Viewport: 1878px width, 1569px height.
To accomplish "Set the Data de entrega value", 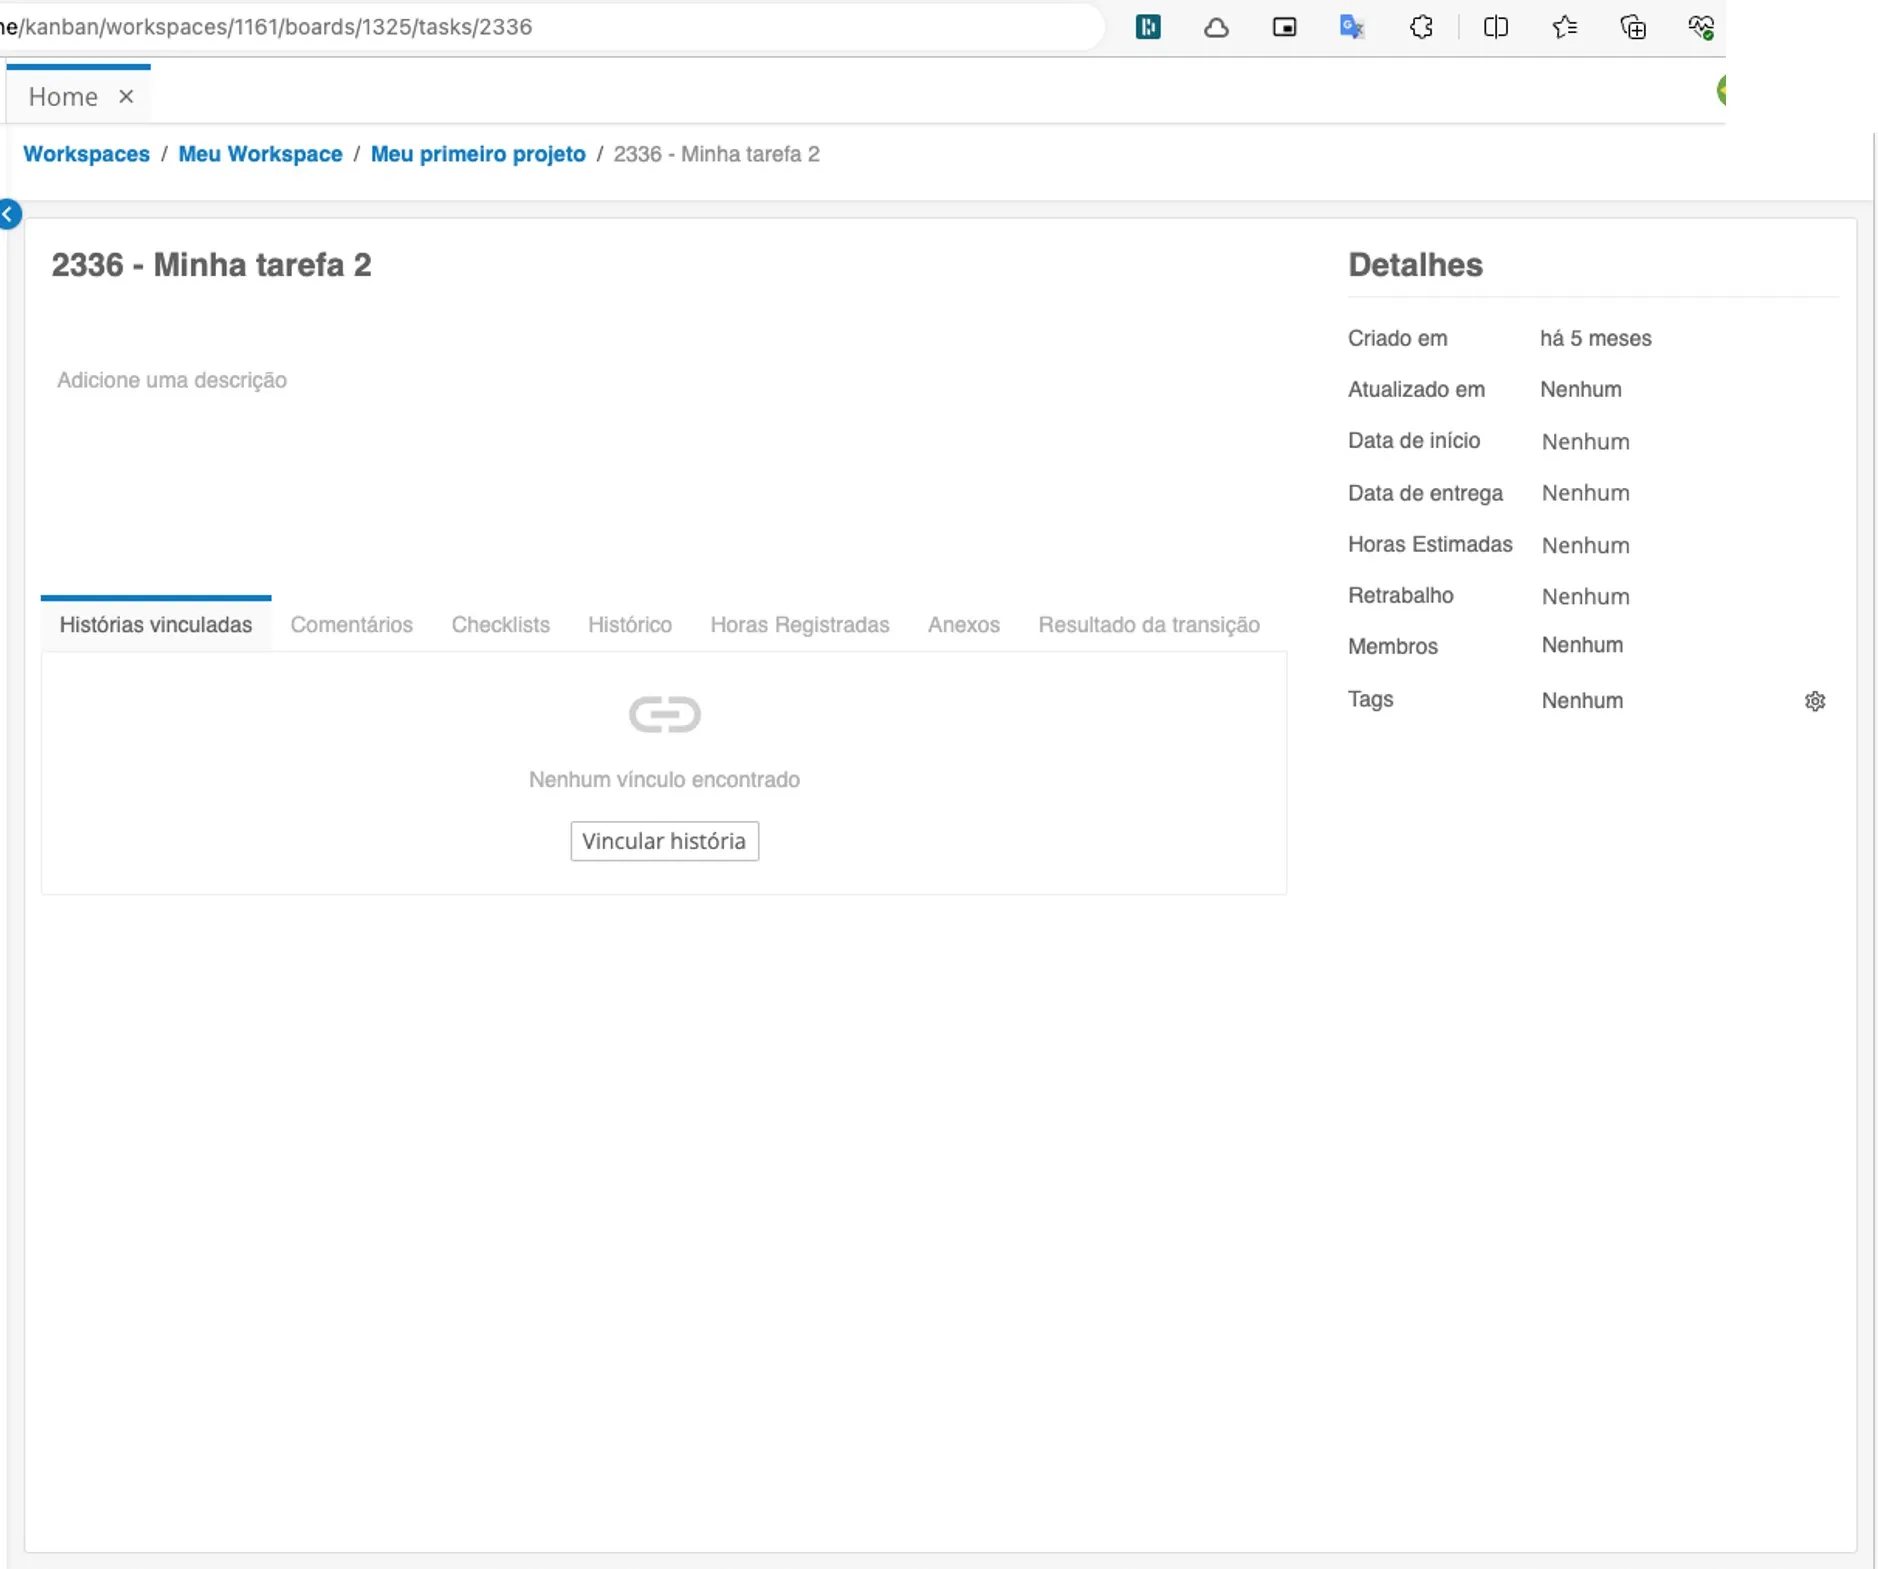I will [x=1585, y=493].
